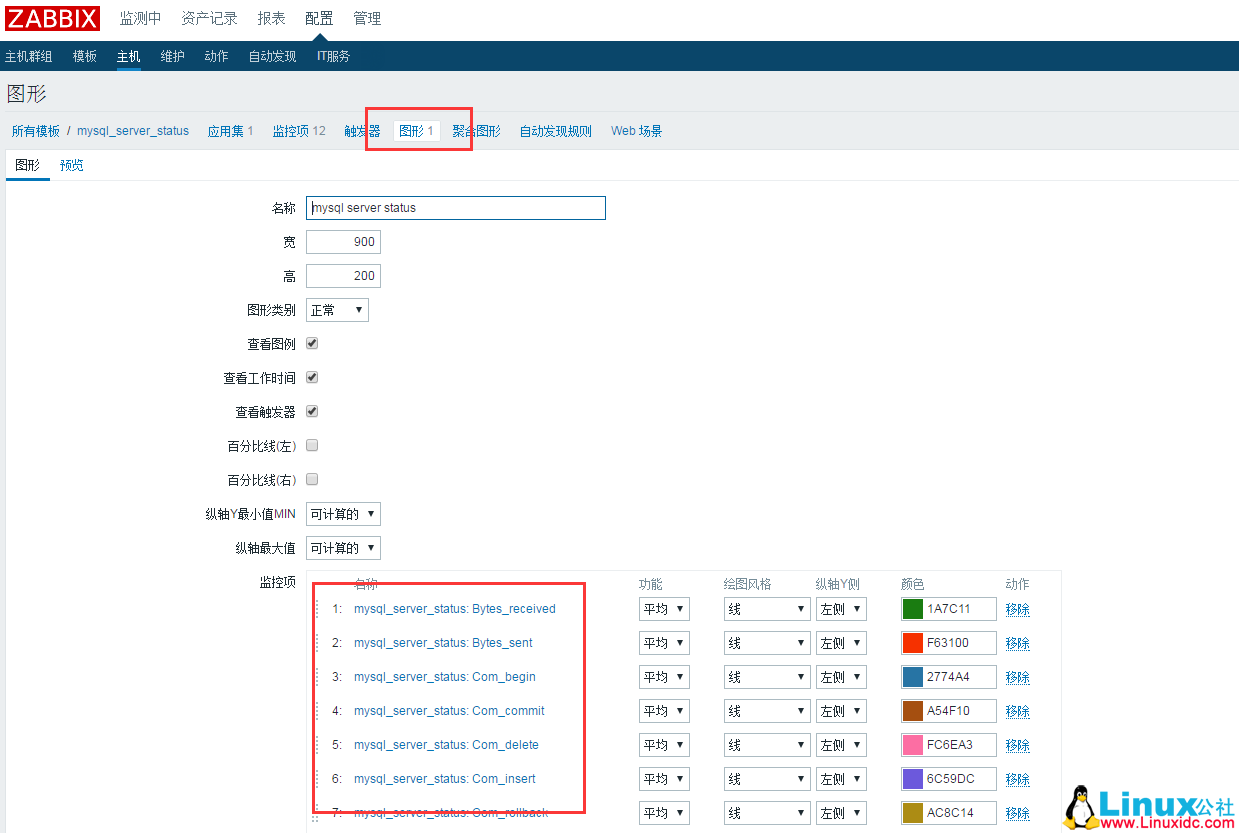Click 移除 next to Bytes_received

pos(1016,608)
